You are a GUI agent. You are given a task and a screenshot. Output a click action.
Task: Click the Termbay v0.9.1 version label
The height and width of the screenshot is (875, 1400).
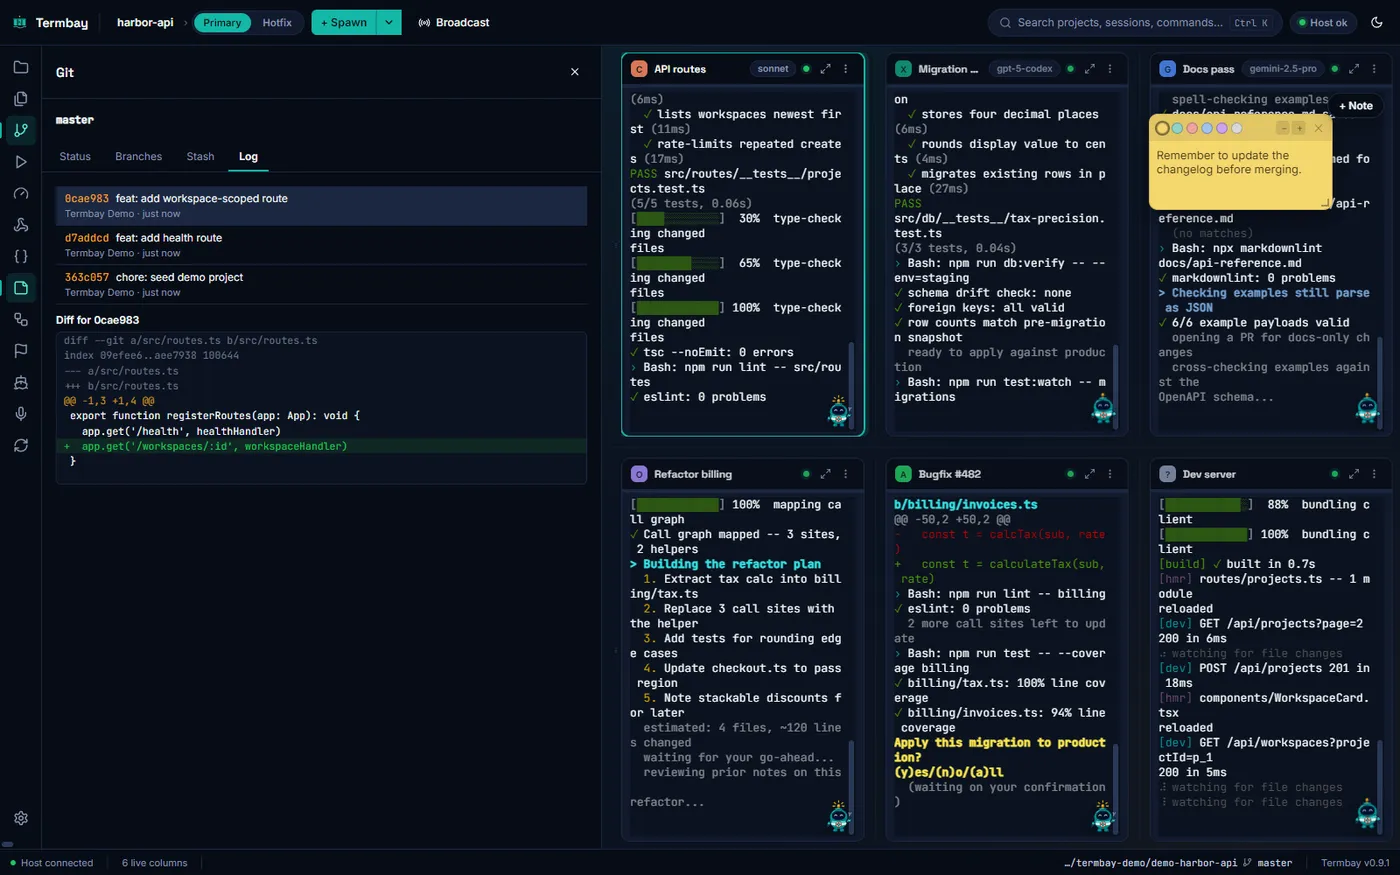click(1355, 863)
